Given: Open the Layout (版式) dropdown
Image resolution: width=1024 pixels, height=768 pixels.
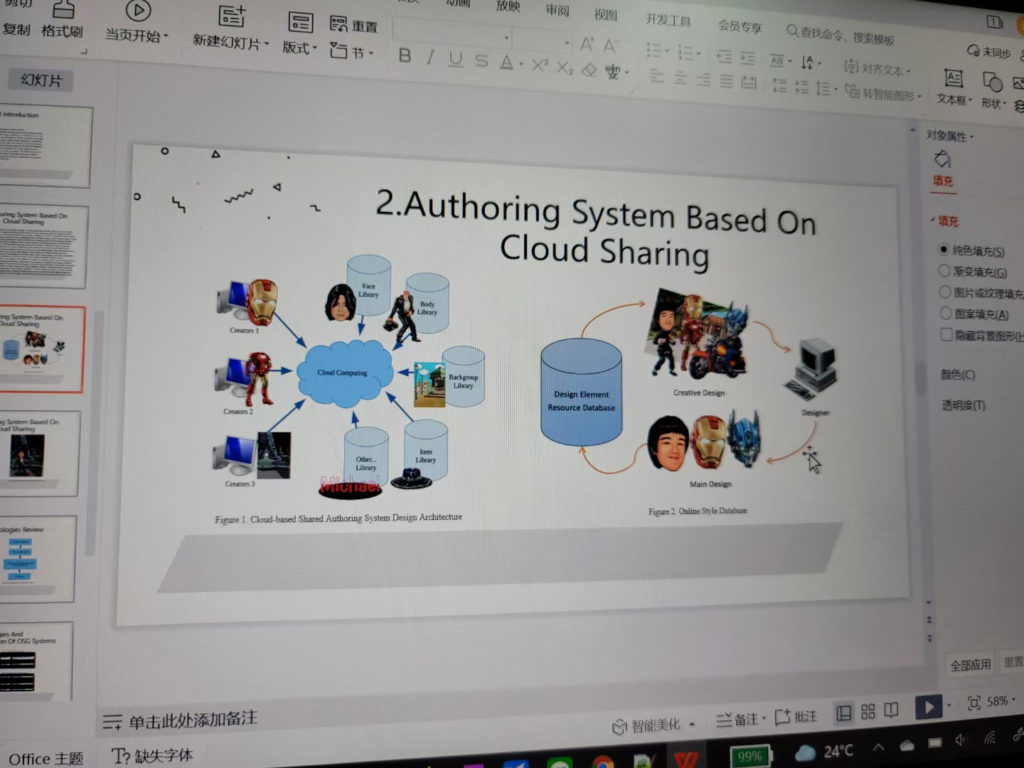Looking at the screenshot, I should tap(299, 34).
